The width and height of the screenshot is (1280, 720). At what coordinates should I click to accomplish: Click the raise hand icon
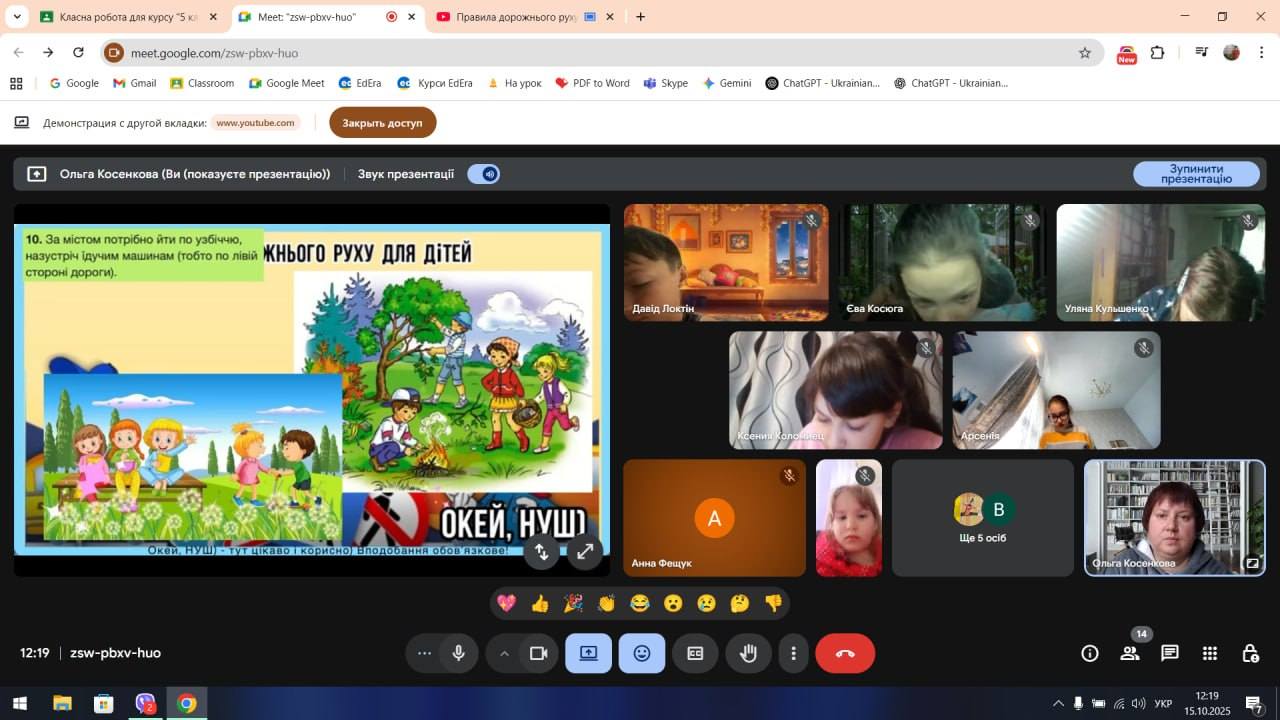[748, 653]
